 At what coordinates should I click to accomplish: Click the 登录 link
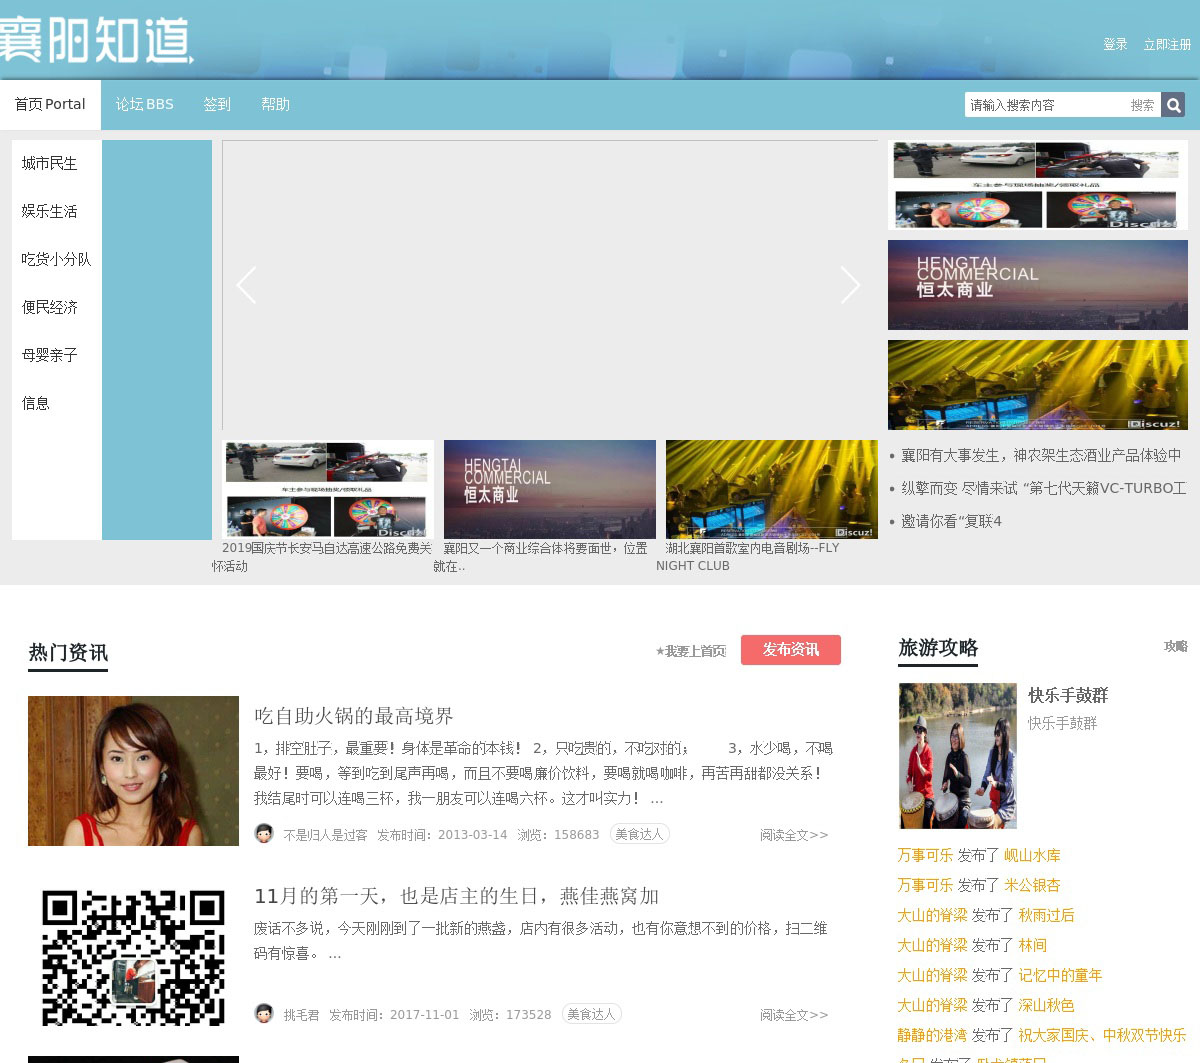(x=1115, y=44)
